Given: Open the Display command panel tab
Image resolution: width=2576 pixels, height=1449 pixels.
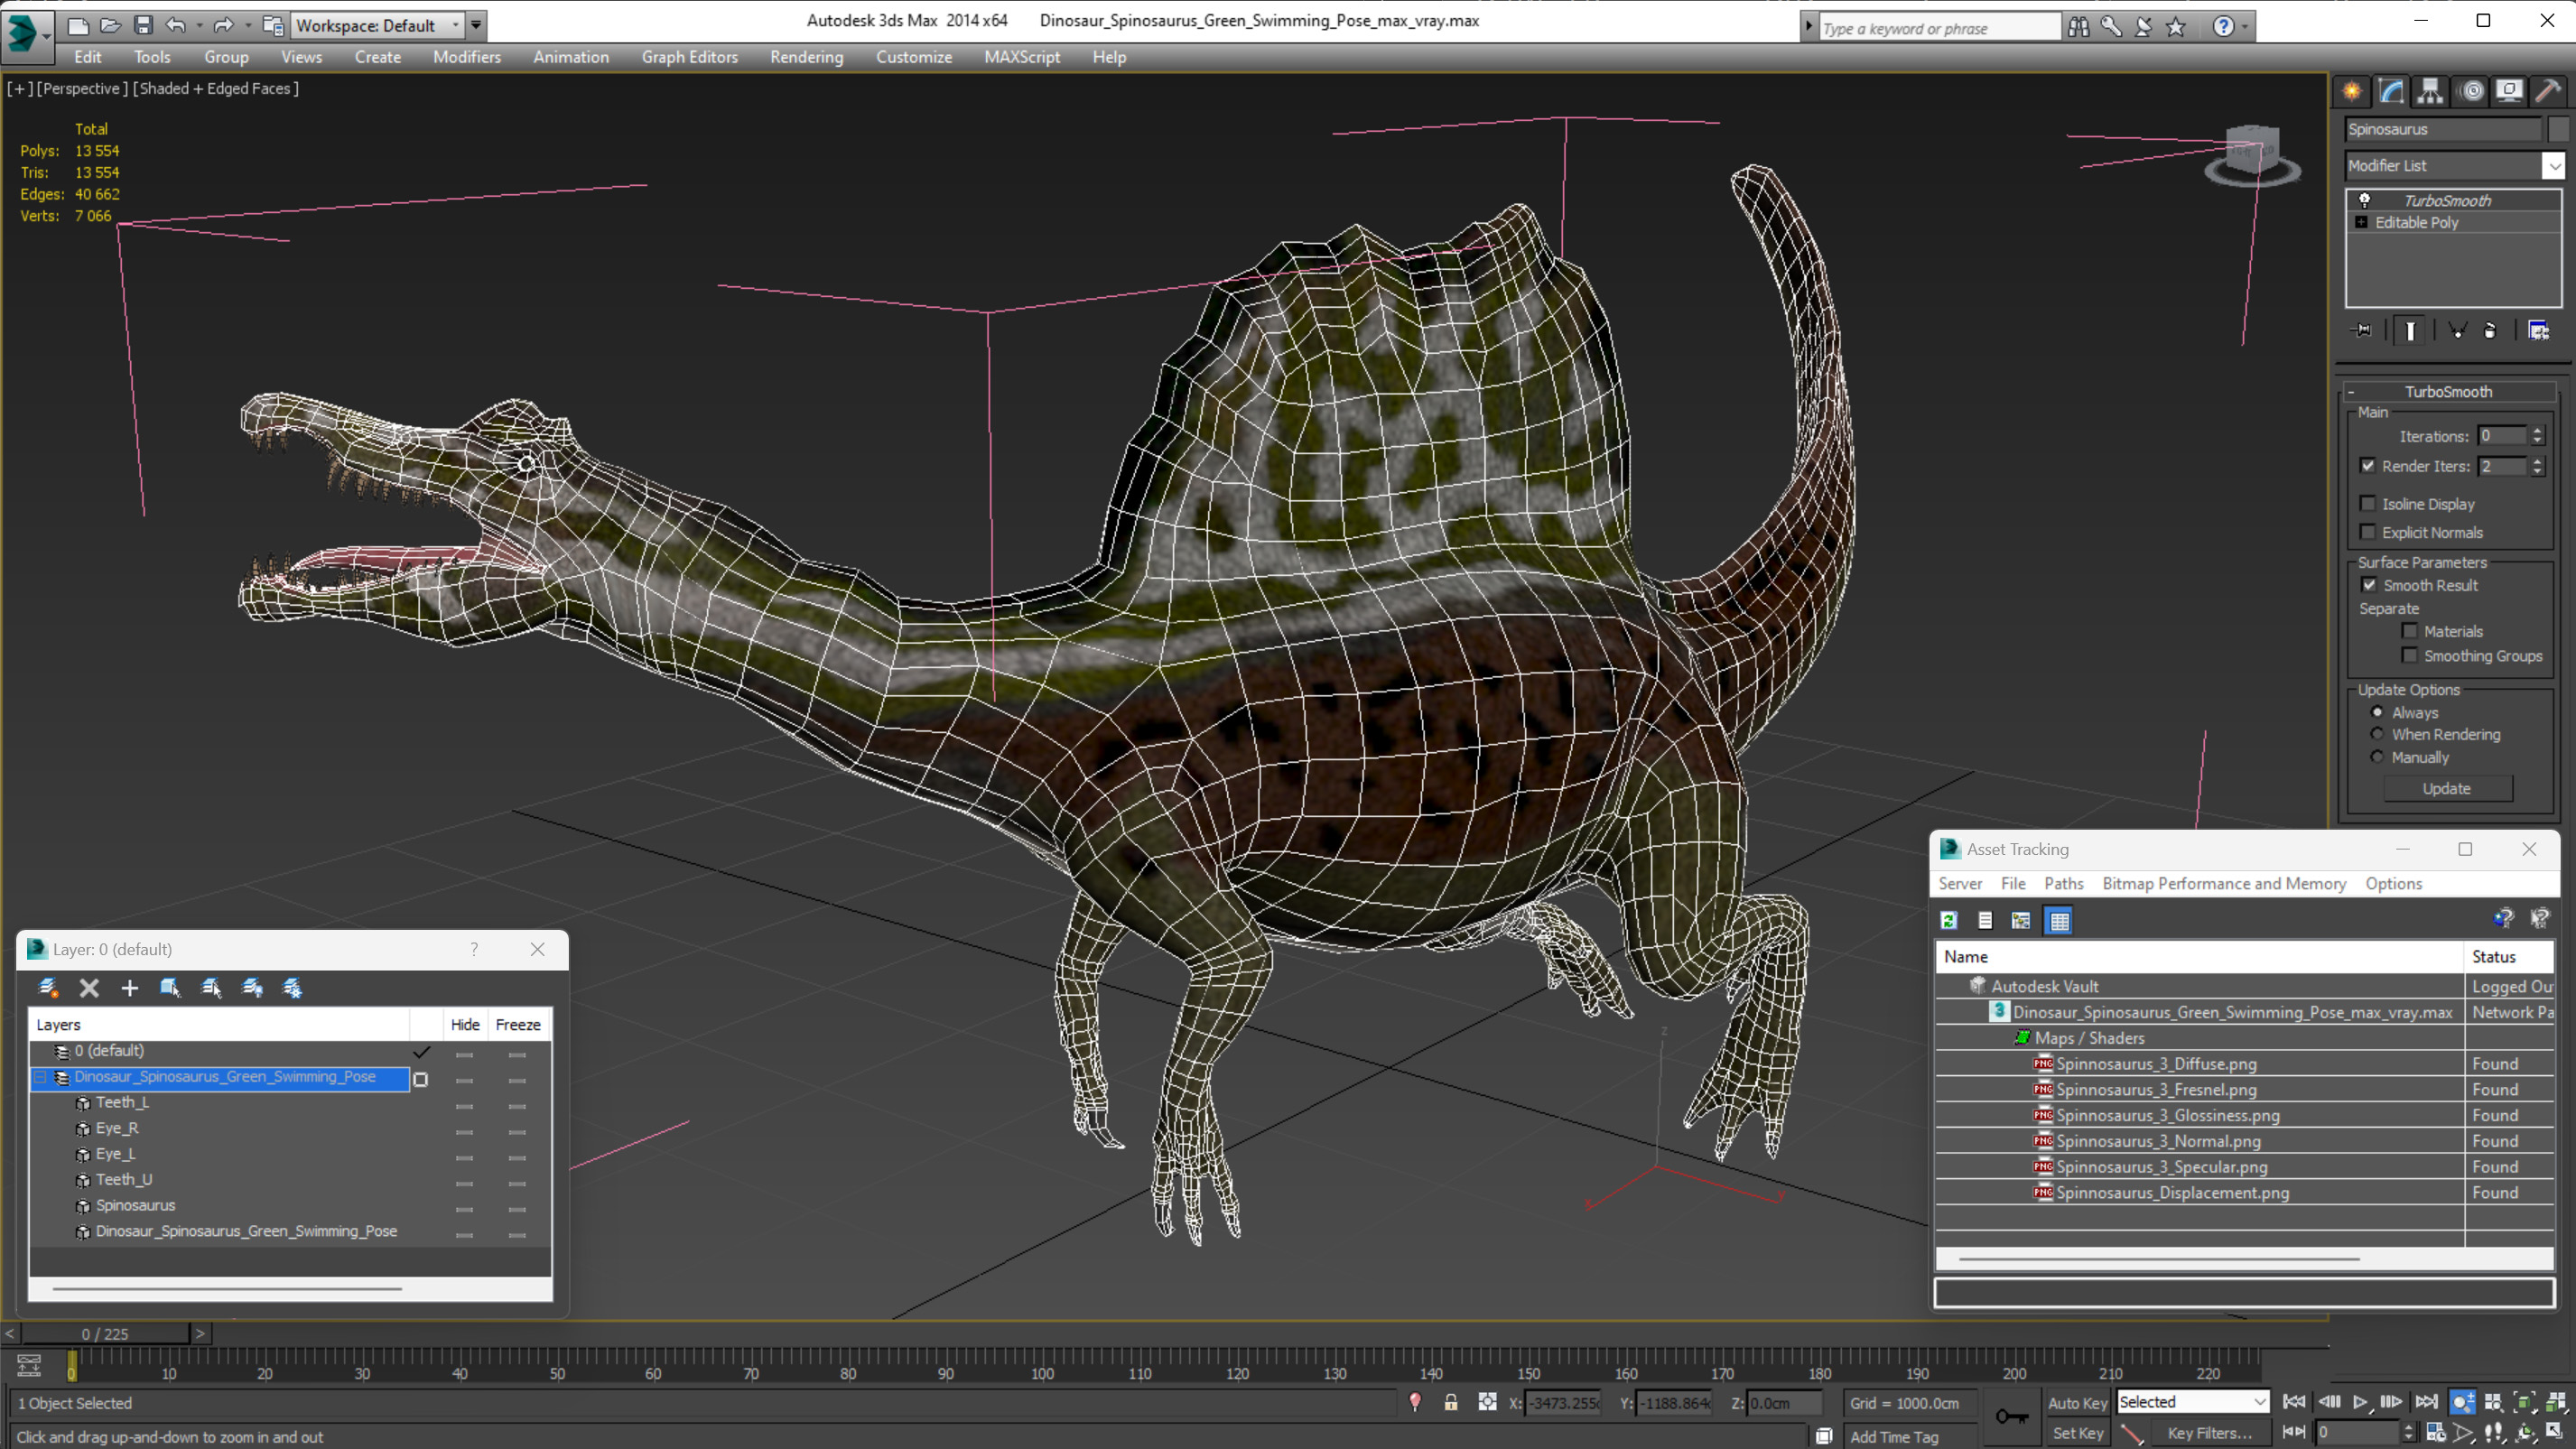Looking at the screenshot, I should click(2509, 91).
